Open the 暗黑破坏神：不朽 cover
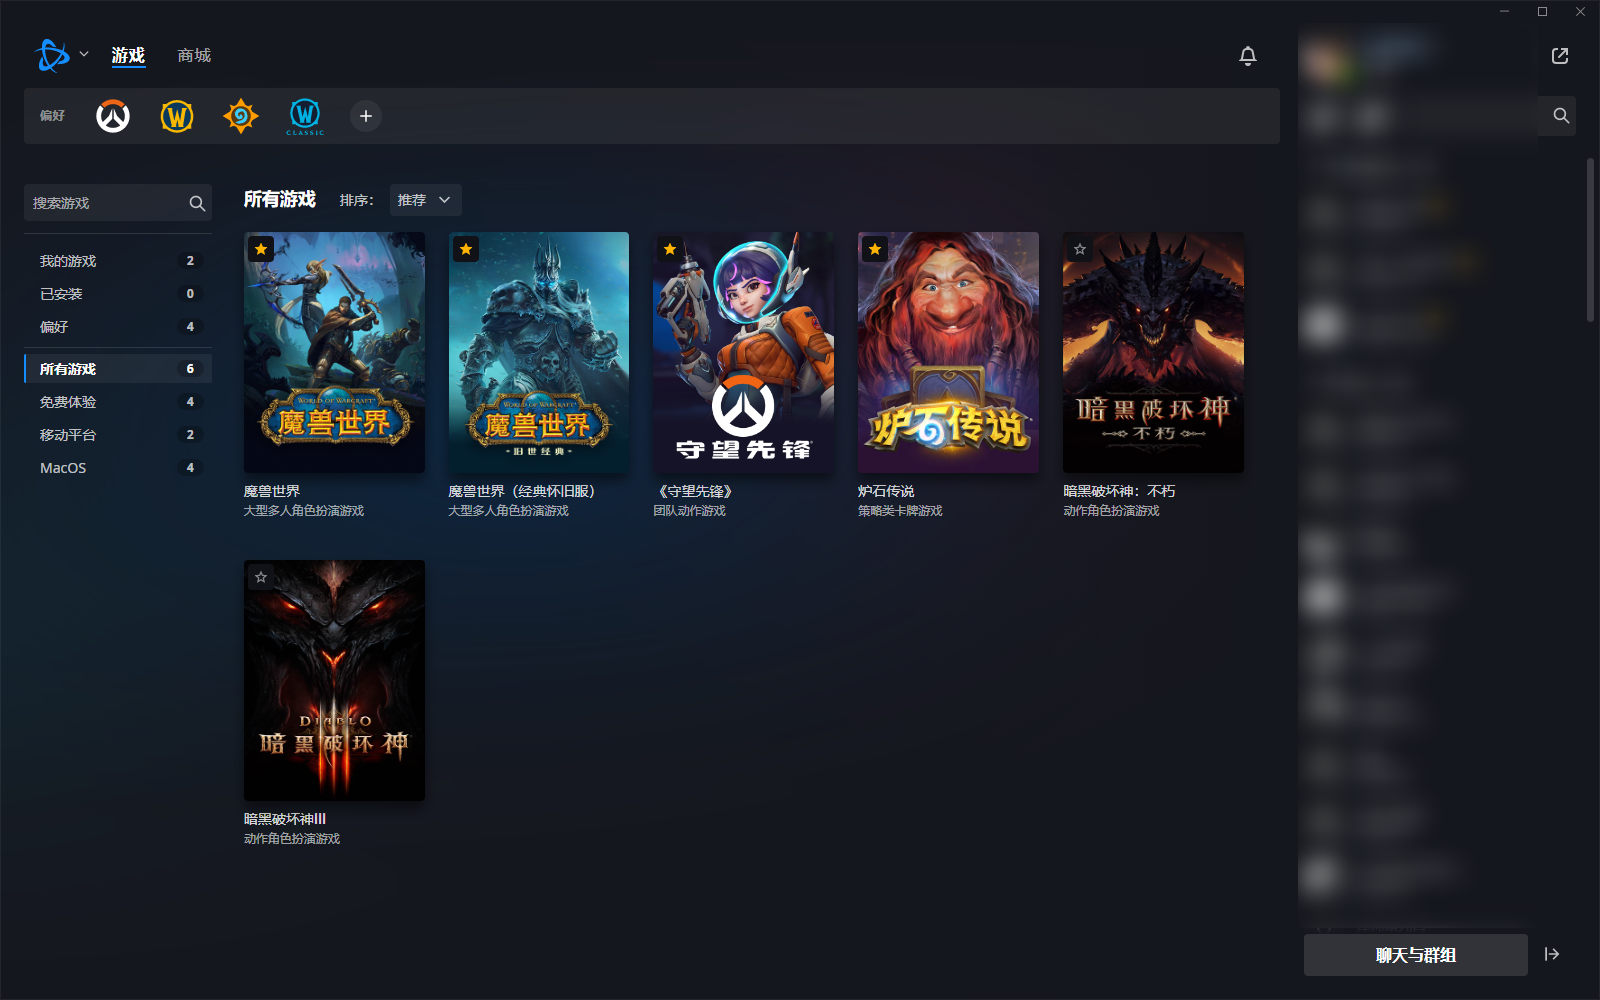Screen dimensions: 1600x1000 pyautogui.click(x=1153, y=352)
